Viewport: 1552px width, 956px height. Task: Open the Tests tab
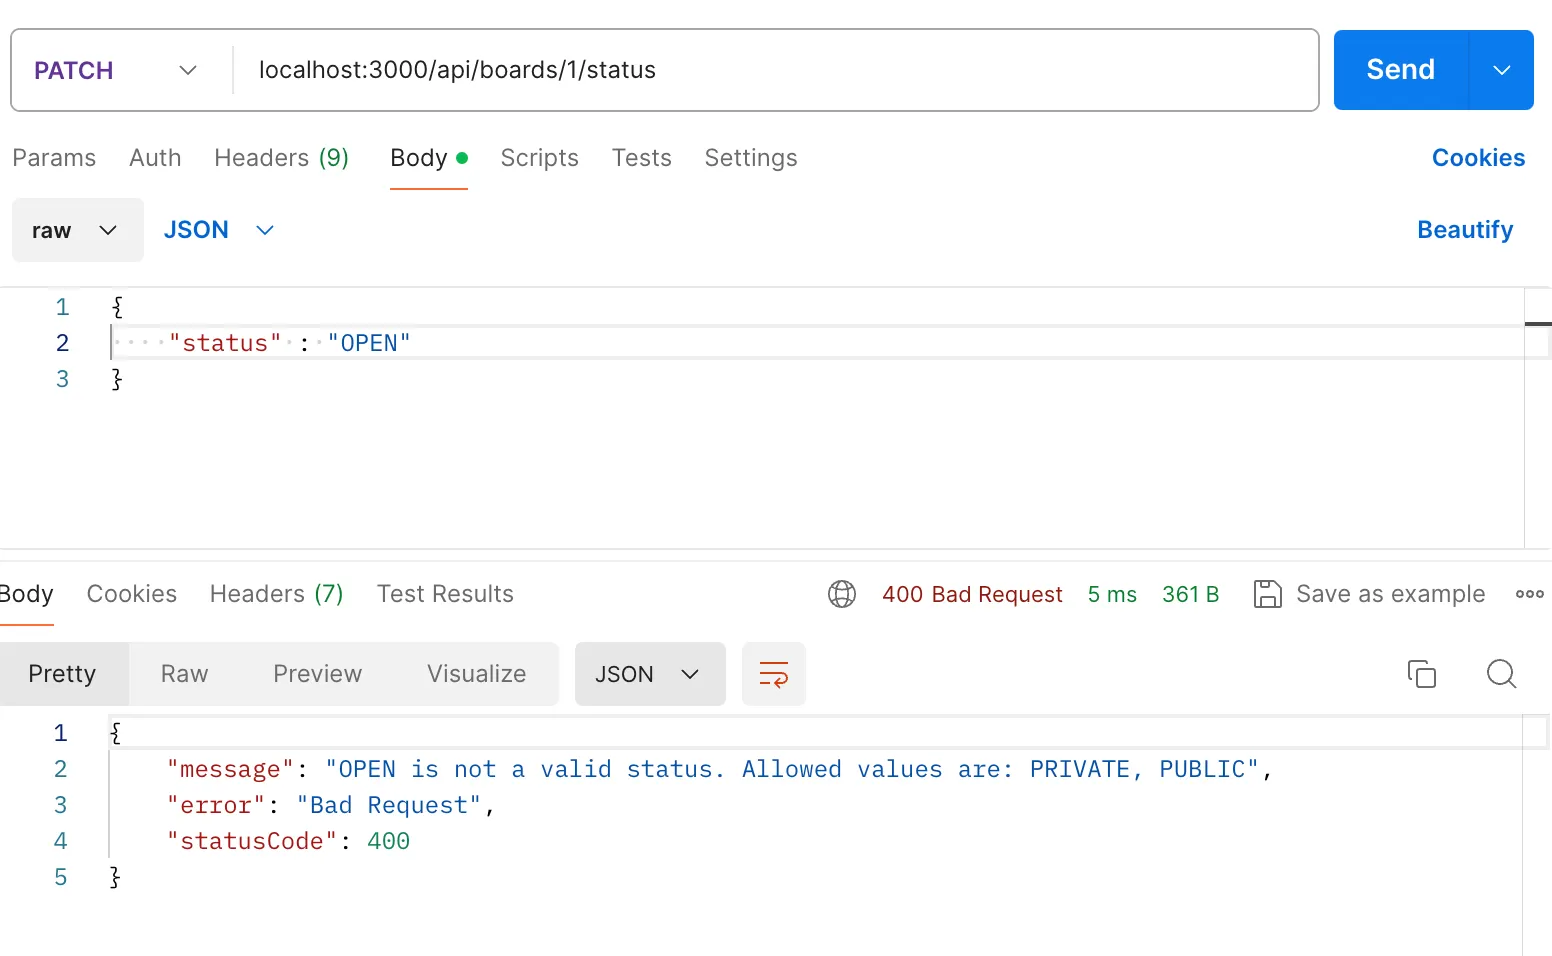tap(642, 158)
